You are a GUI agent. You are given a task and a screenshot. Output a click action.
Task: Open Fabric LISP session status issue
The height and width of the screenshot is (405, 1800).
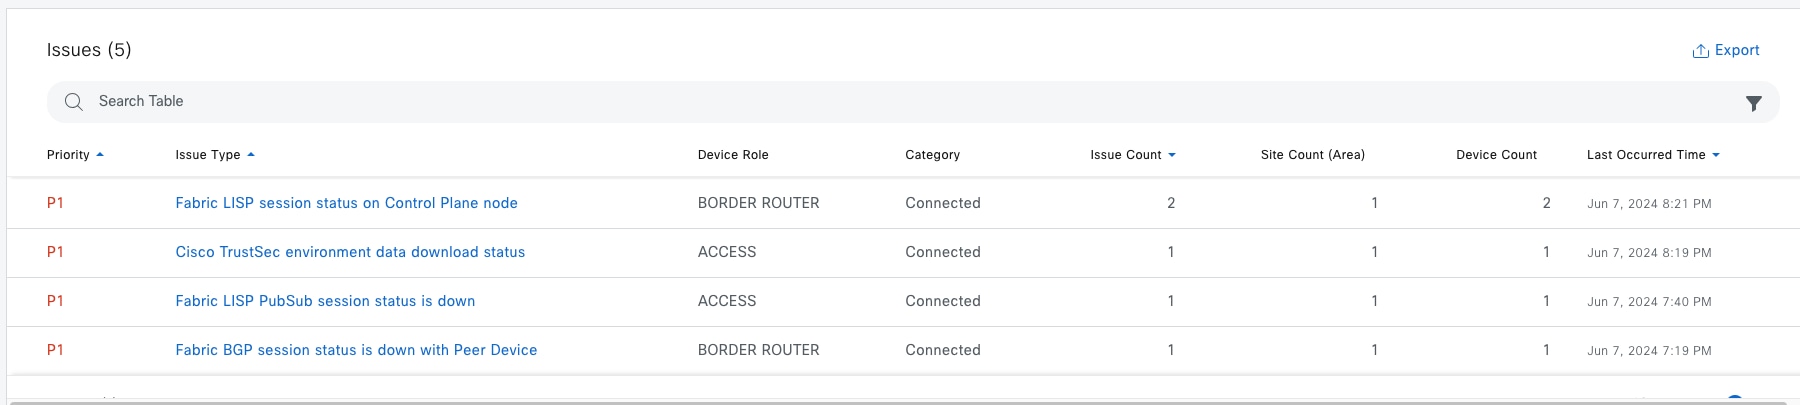346,203
